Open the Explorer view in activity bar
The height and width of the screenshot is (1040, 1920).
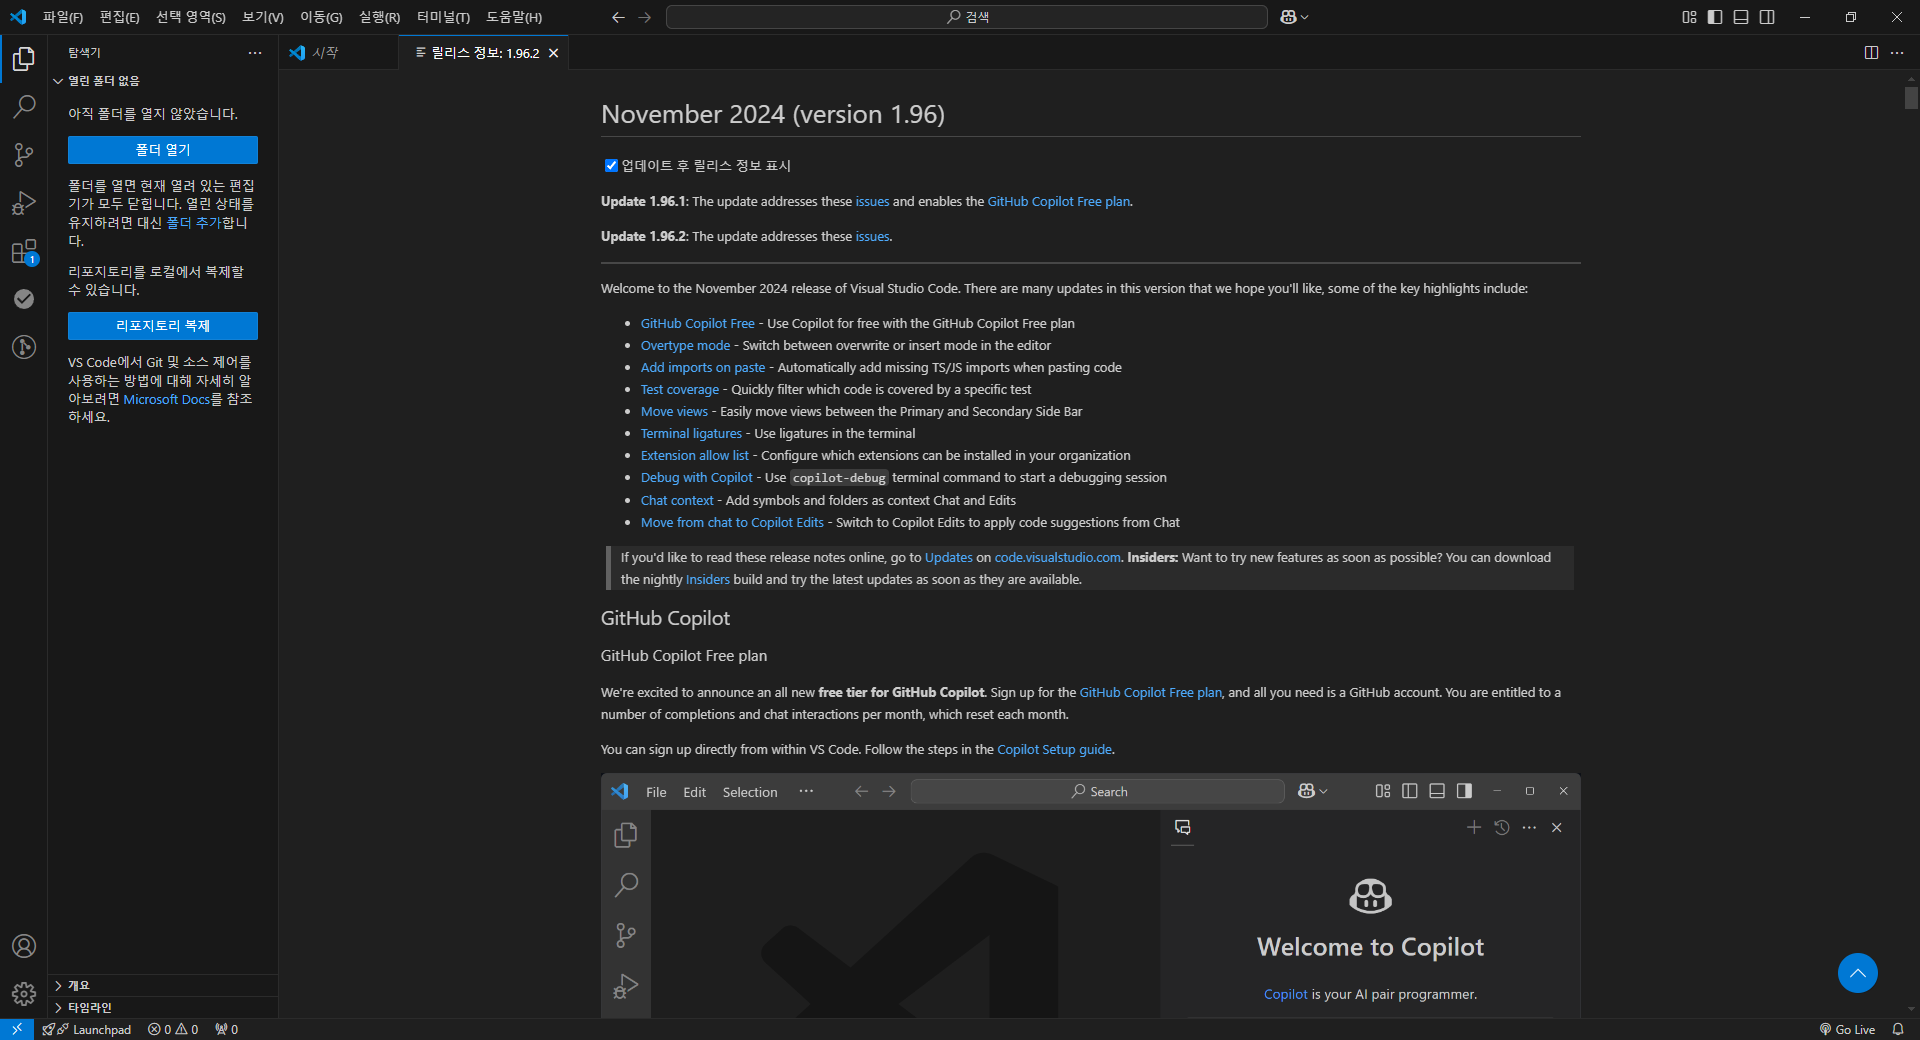tap(24, 59)
